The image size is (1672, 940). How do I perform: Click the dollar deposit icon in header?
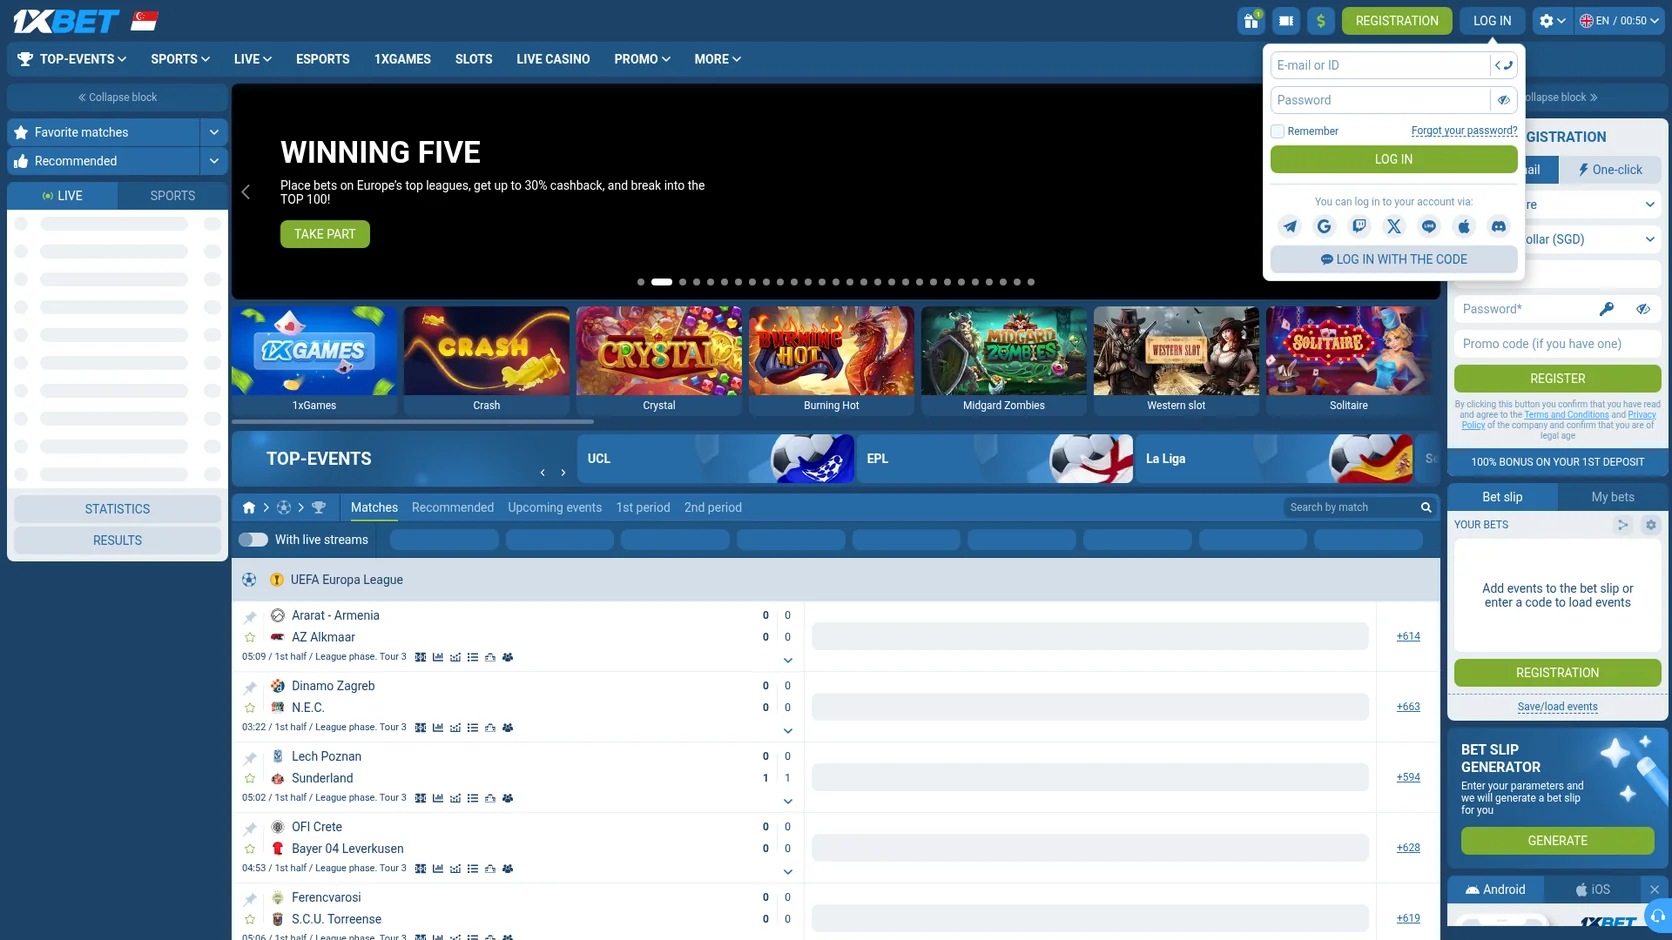(x=1320, y=21)
